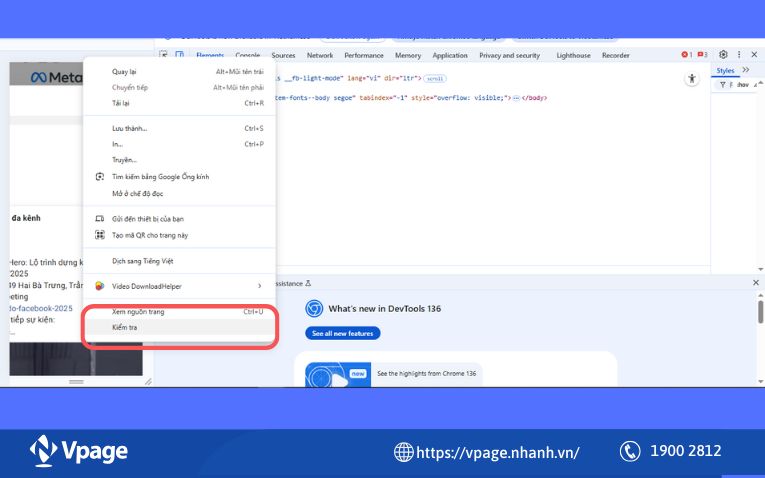
Task: Click the QR code icon
Action: point(100,235)
